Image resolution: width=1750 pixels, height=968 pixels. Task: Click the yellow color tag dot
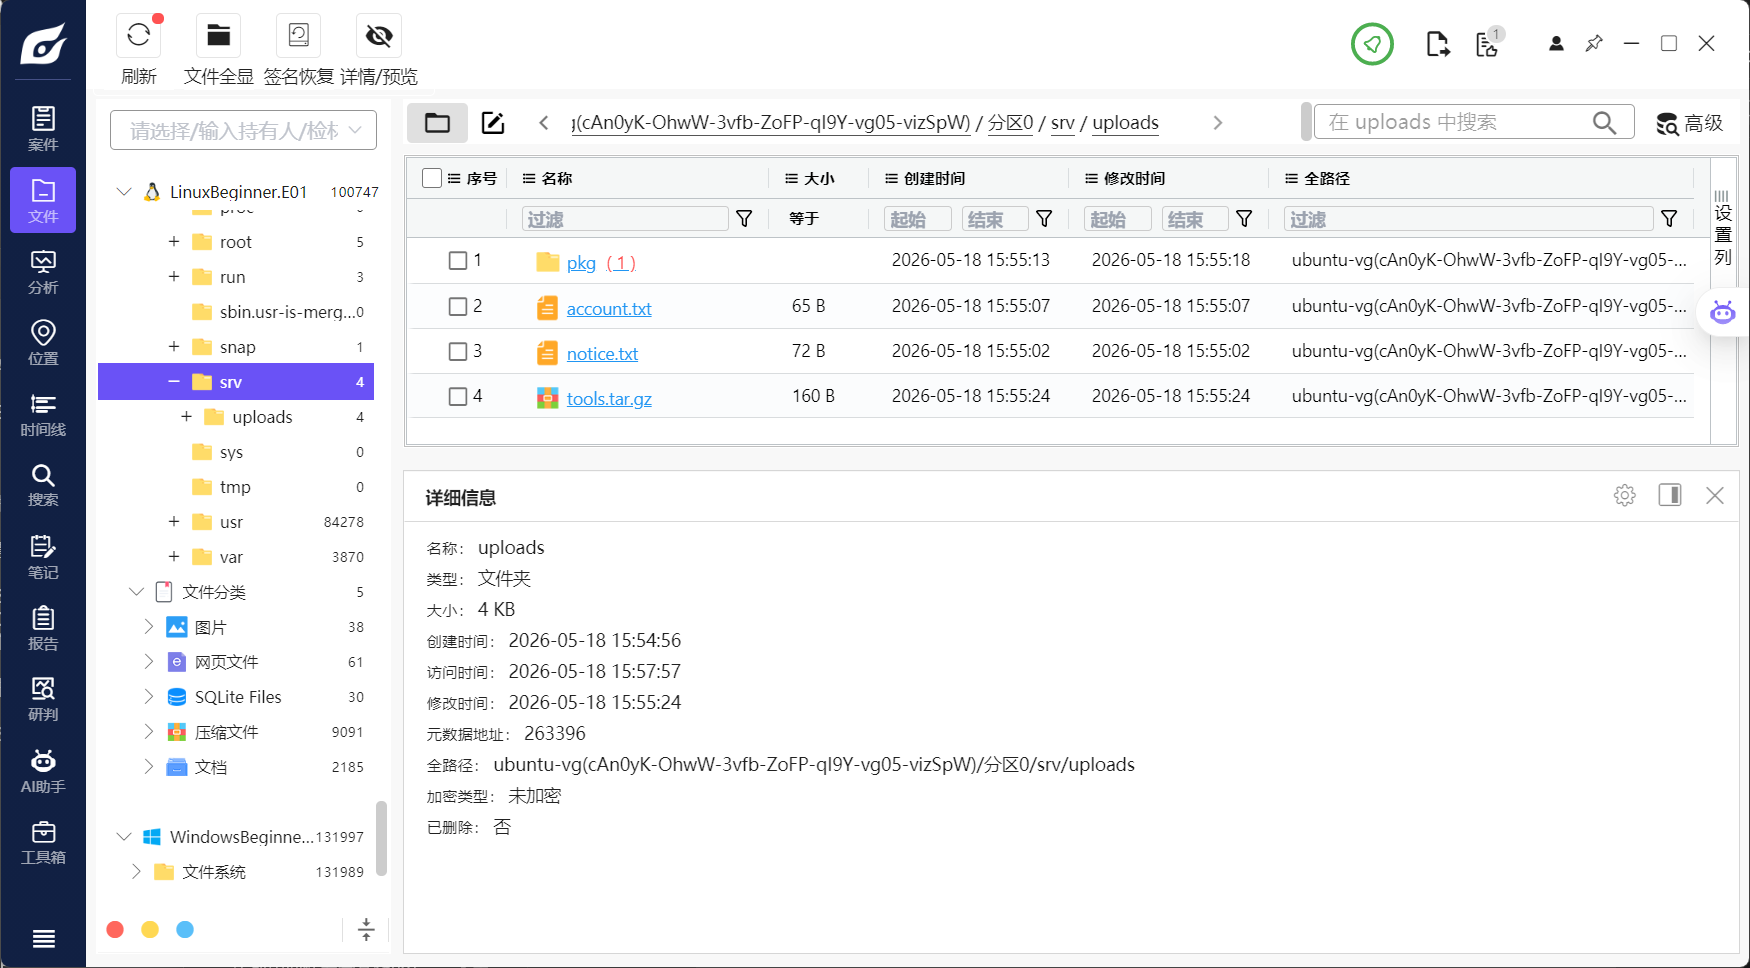pyautogui.click(x=150, y=929)
